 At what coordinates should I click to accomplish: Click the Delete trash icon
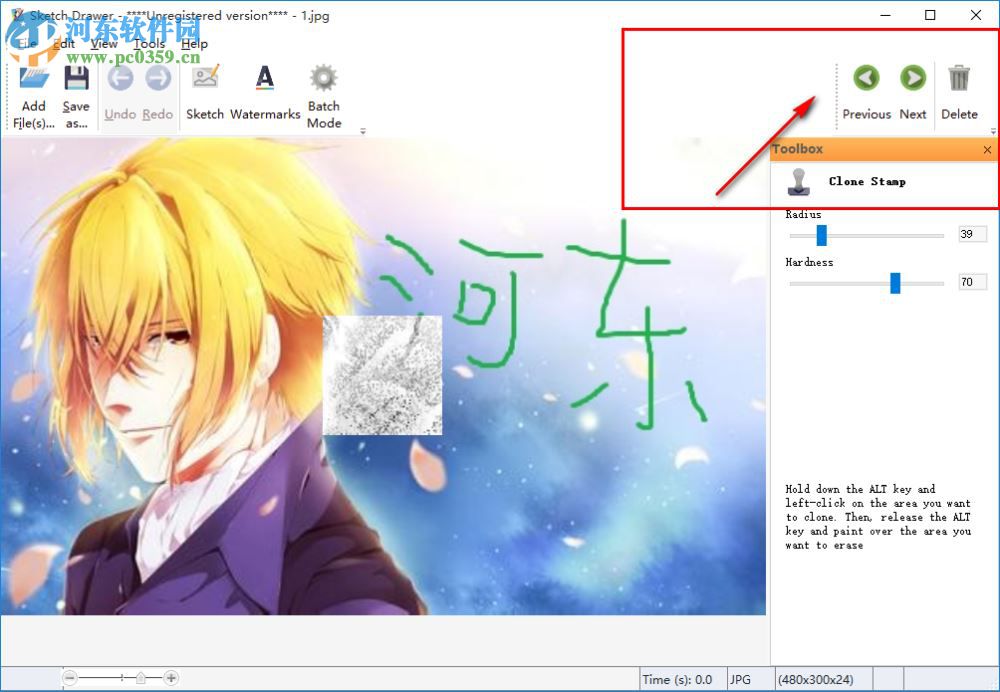pos(959,78)
